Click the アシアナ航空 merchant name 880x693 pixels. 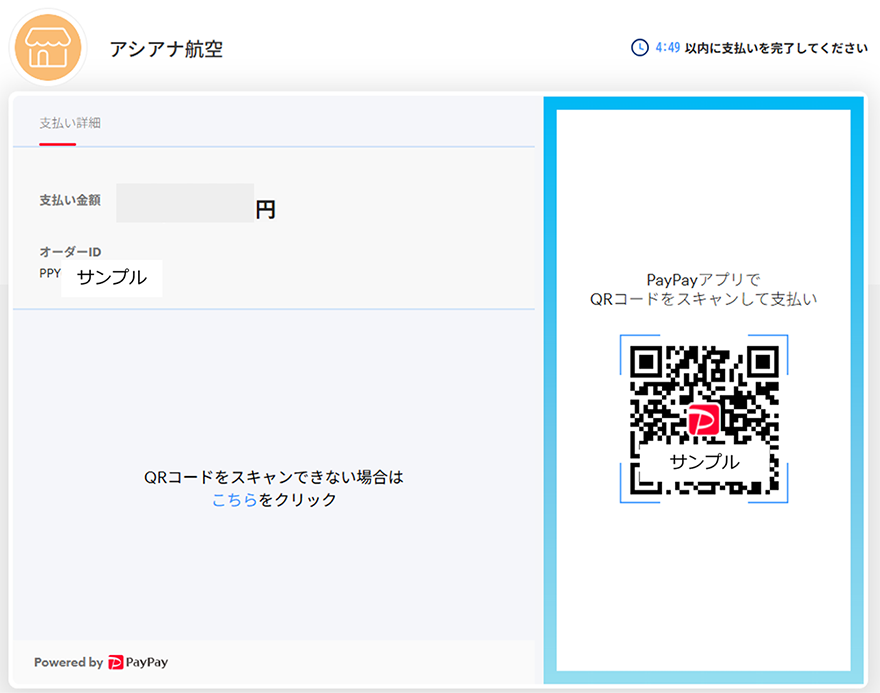tap(166, 49)
